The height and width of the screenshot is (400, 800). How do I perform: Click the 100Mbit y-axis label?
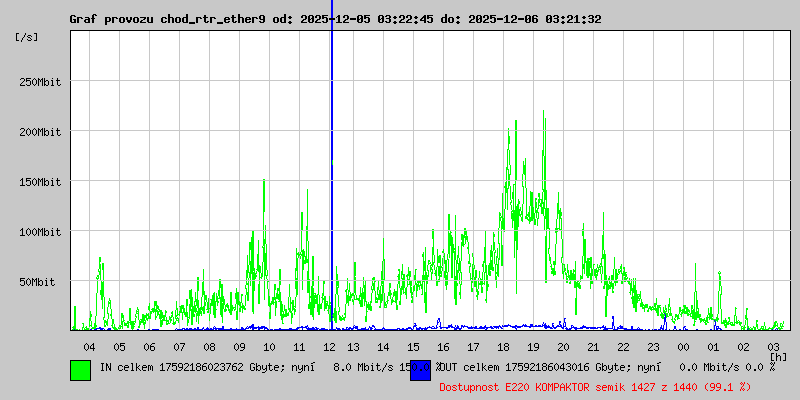click(40, 232)
